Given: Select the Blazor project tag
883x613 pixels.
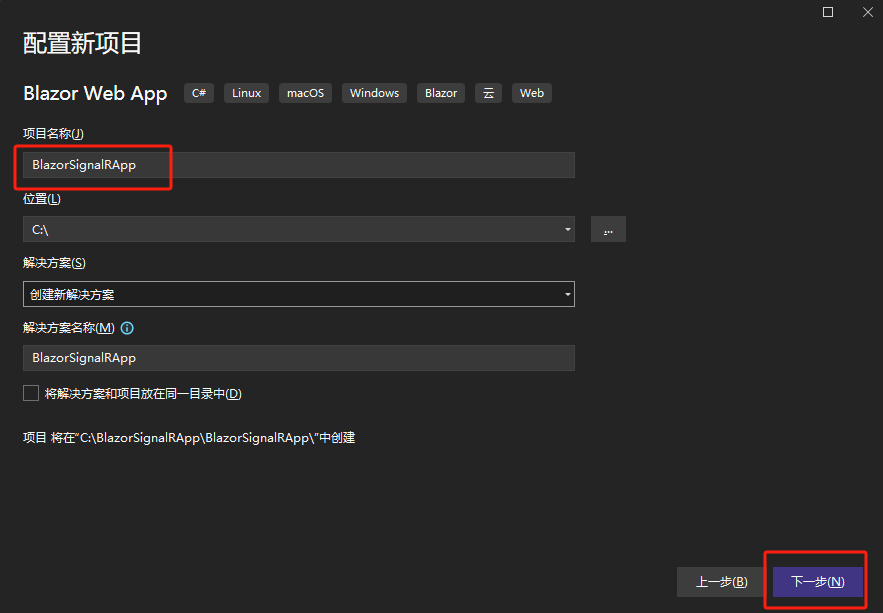Looking at the screenshot, I should 440,93.
